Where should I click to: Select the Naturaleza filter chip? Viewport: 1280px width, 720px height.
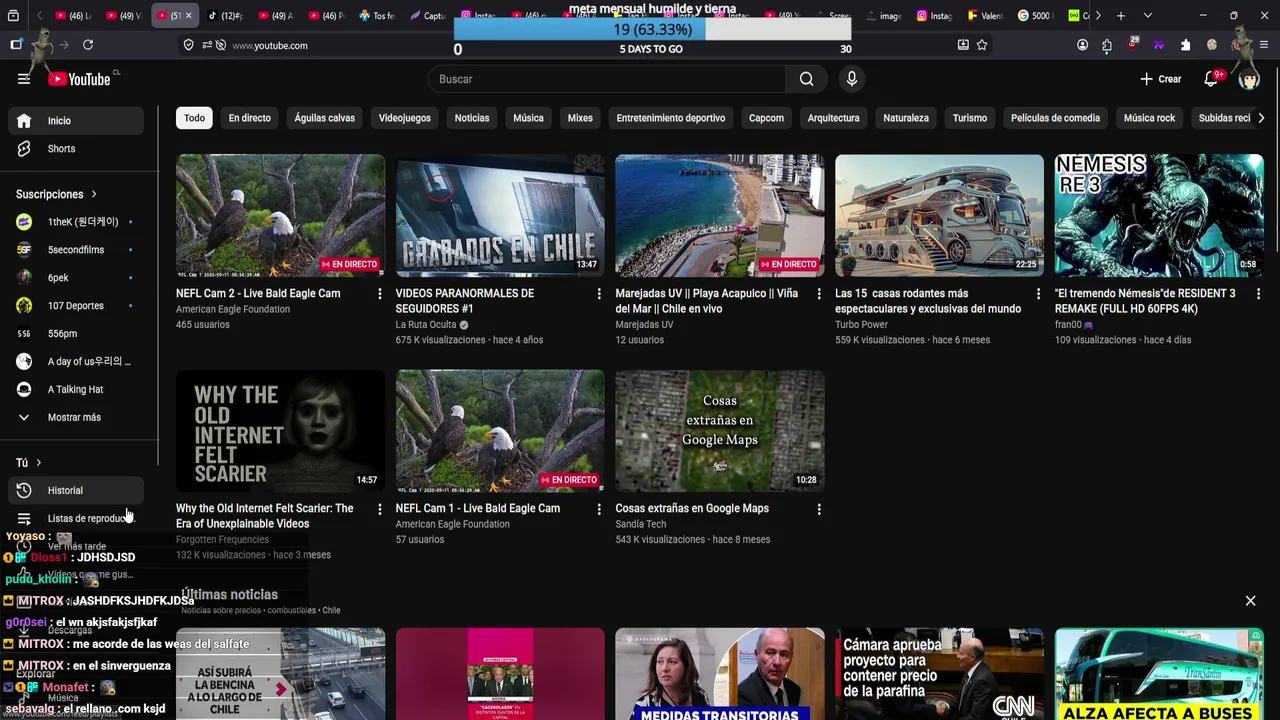(x=906, y=118)
